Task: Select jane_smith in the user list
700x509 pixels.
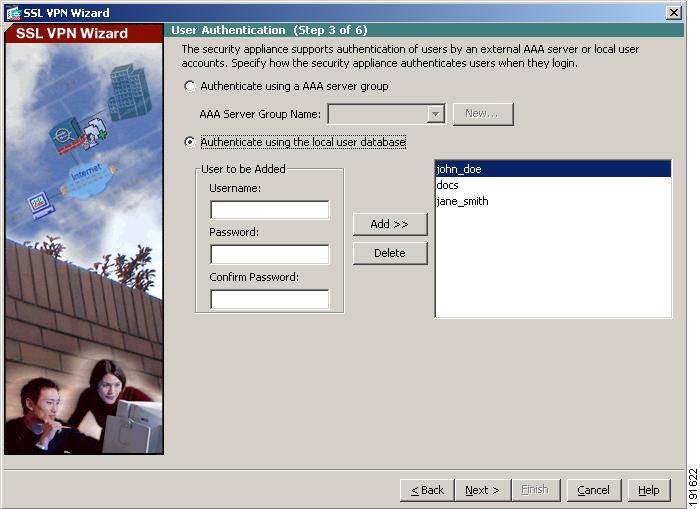Action: click(x=553, y=201)
